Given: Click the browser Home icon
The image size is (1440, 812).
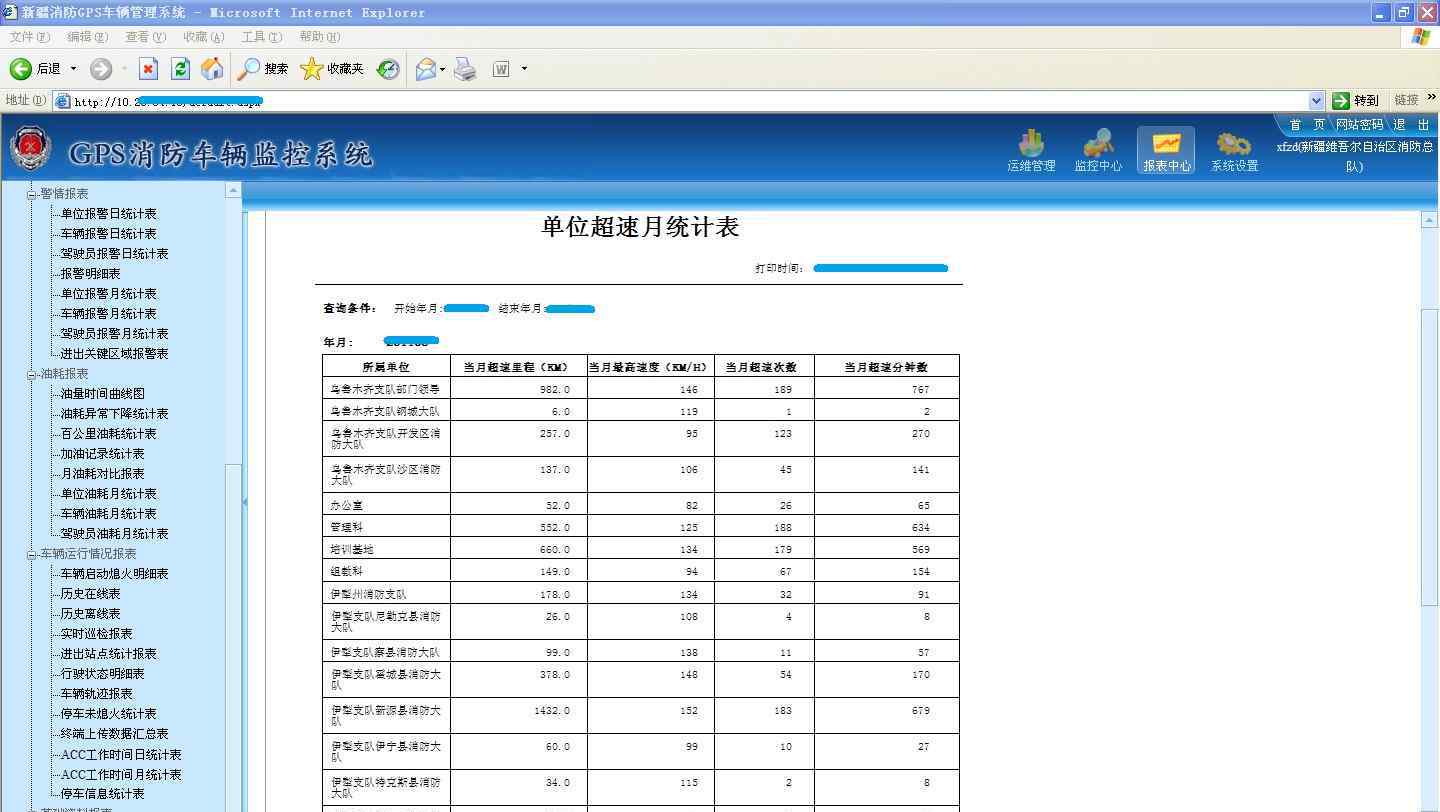Looking at the screenshot, I should point(212,69).
